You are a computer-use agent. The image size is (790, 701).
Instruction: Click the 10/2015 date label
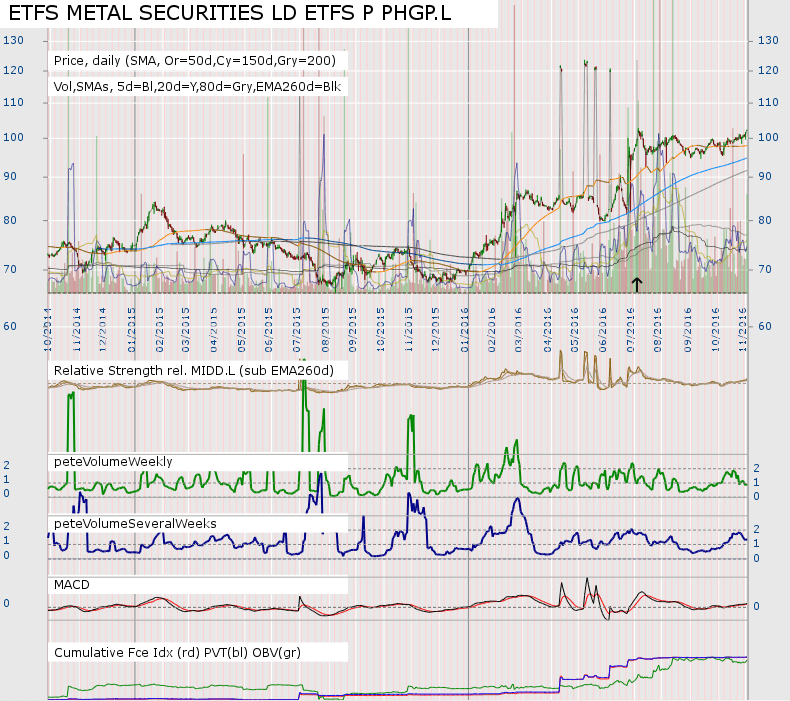pyautogui.click(x=380, y=330)
